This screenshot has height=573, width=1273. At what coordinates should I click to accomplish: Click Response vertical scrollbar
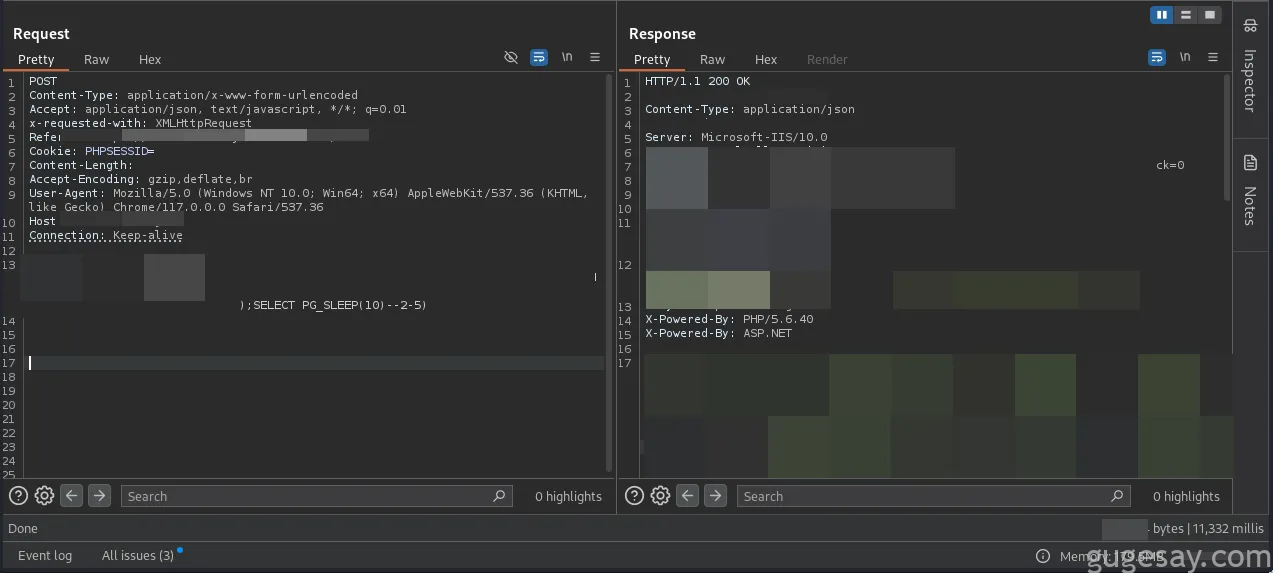pyautogui.click(x=1227, y=138)
